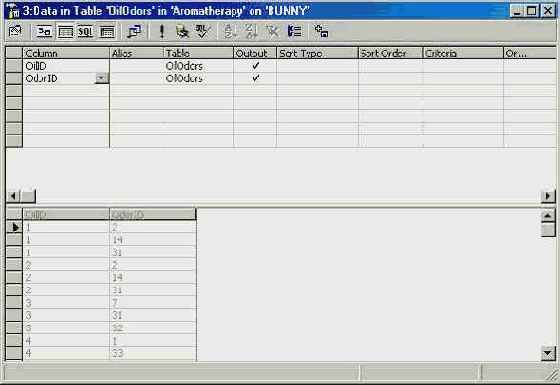Click the Alias header in grid pane
Image resolution: width=560 pixels, height=385 pixels.
(x=136, y=53)
